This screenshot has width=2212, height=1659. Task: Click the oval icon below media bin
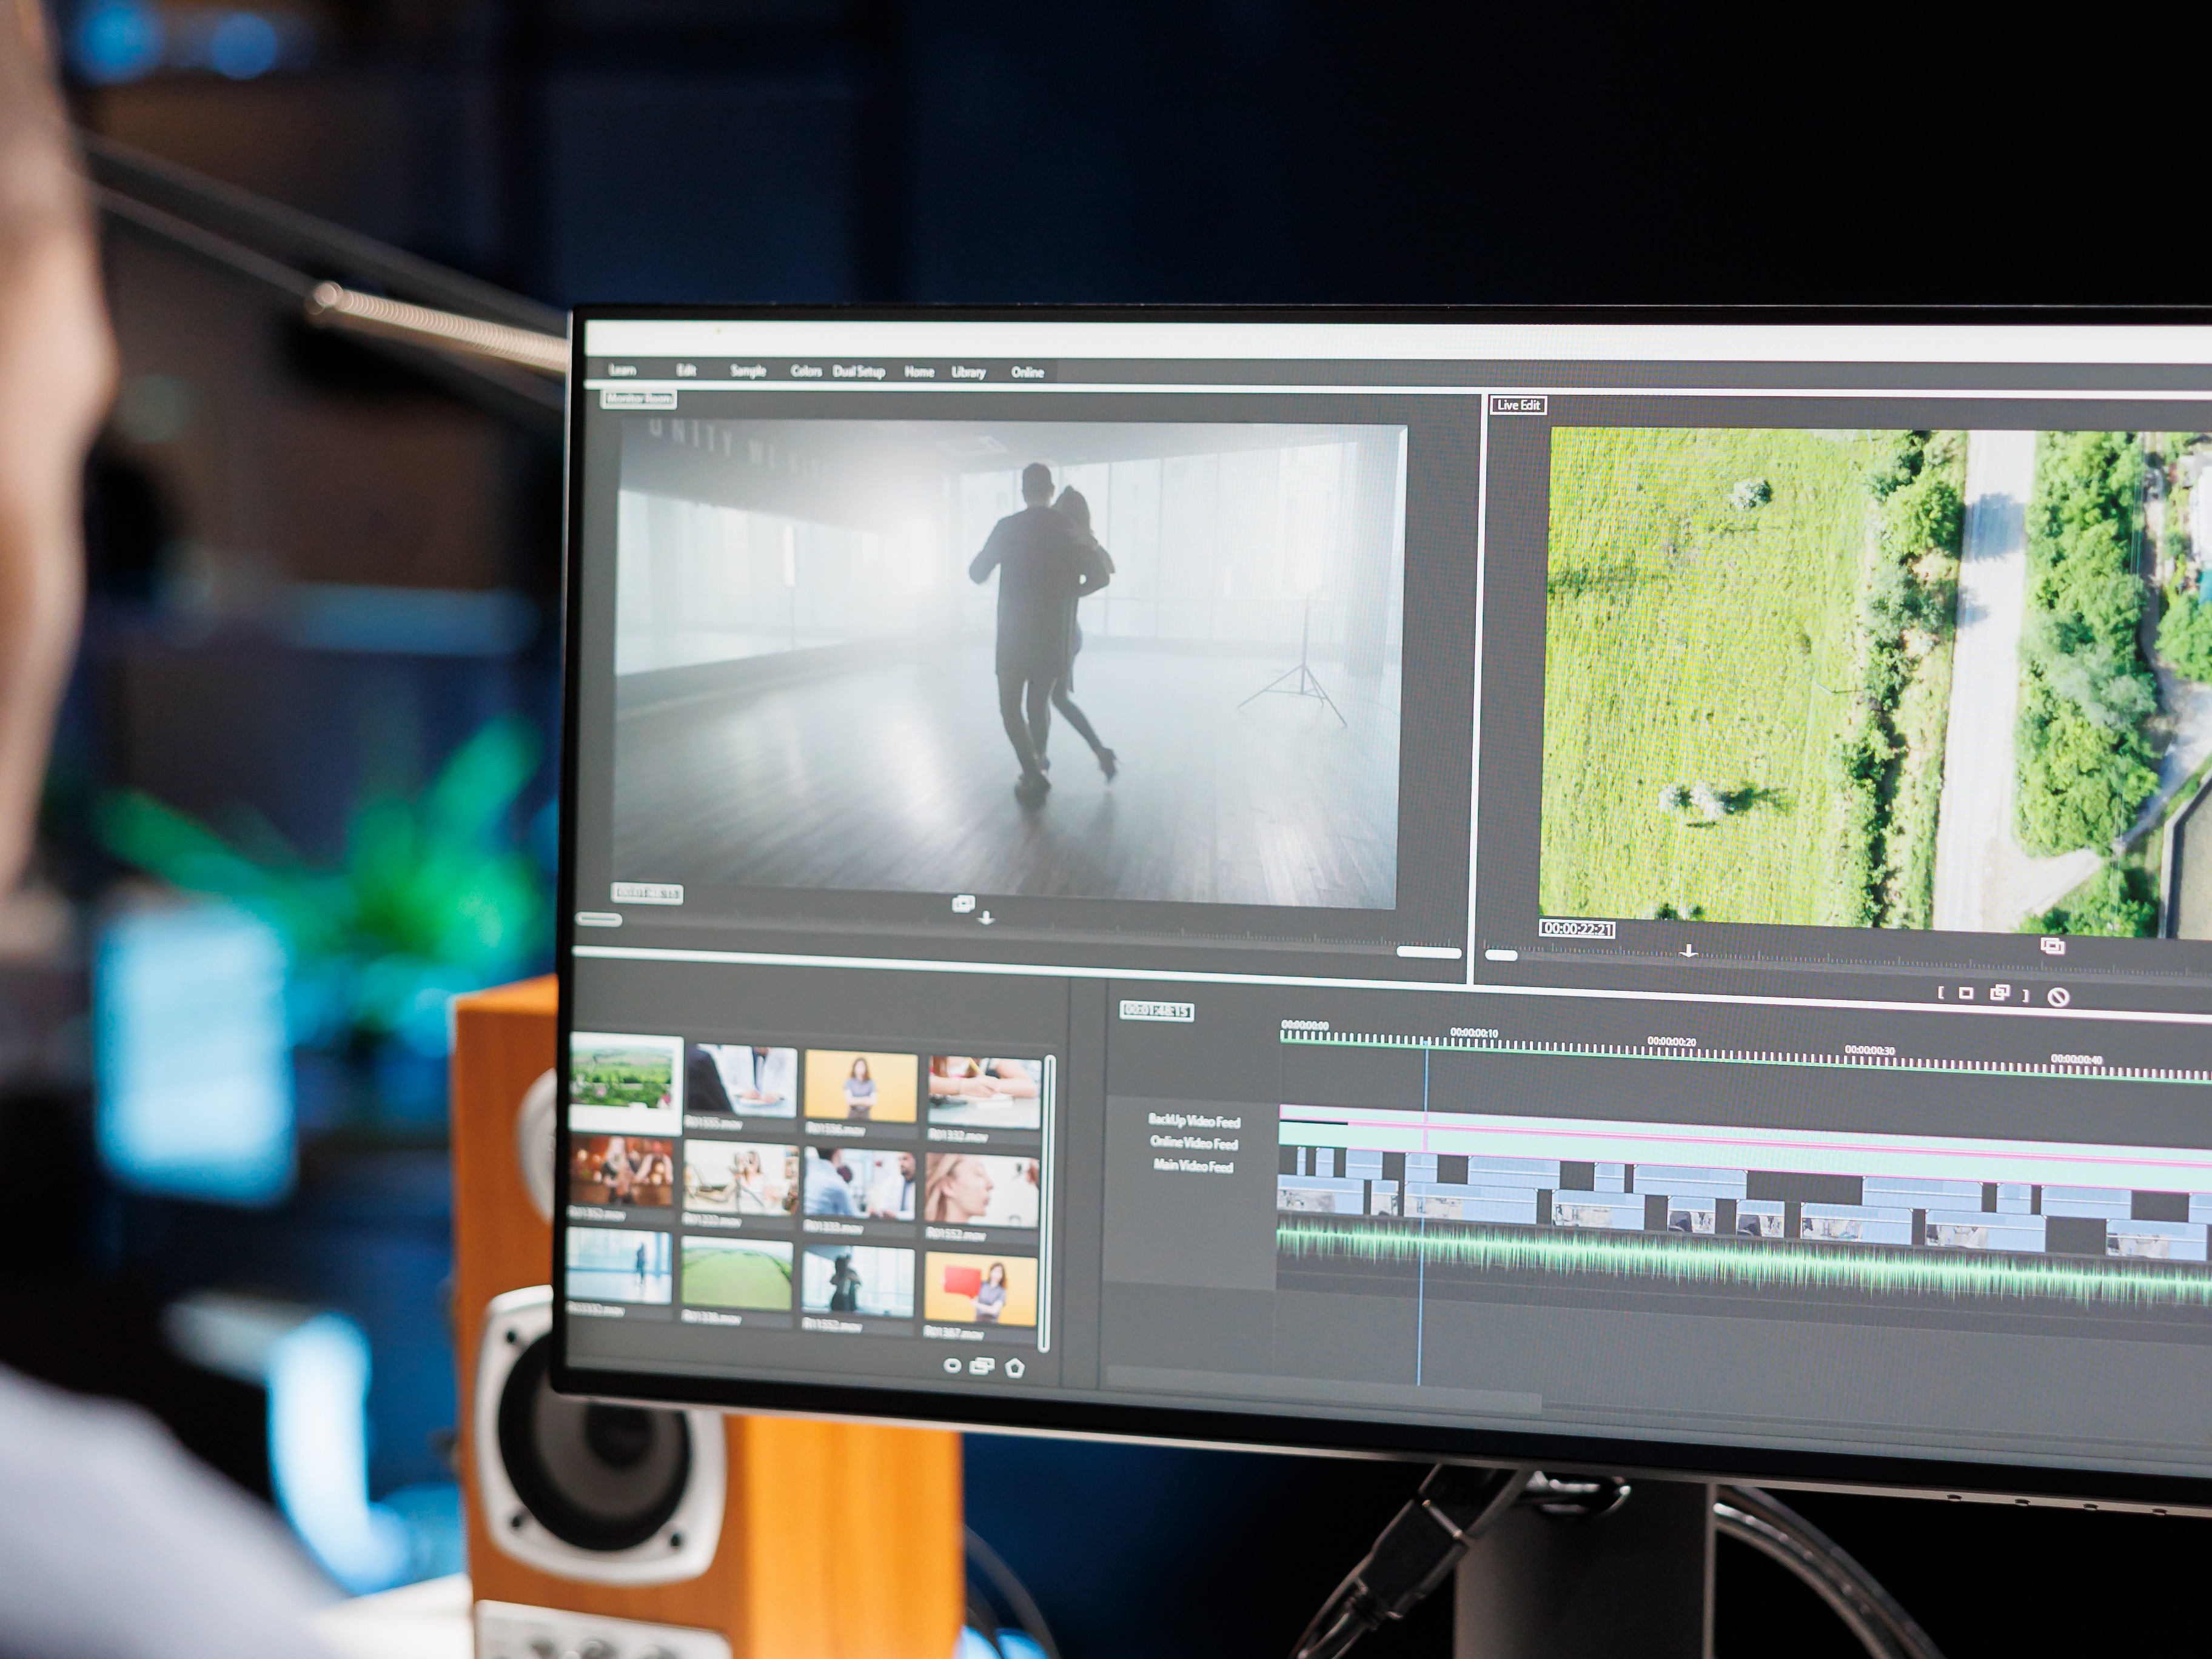[952, 1365]
